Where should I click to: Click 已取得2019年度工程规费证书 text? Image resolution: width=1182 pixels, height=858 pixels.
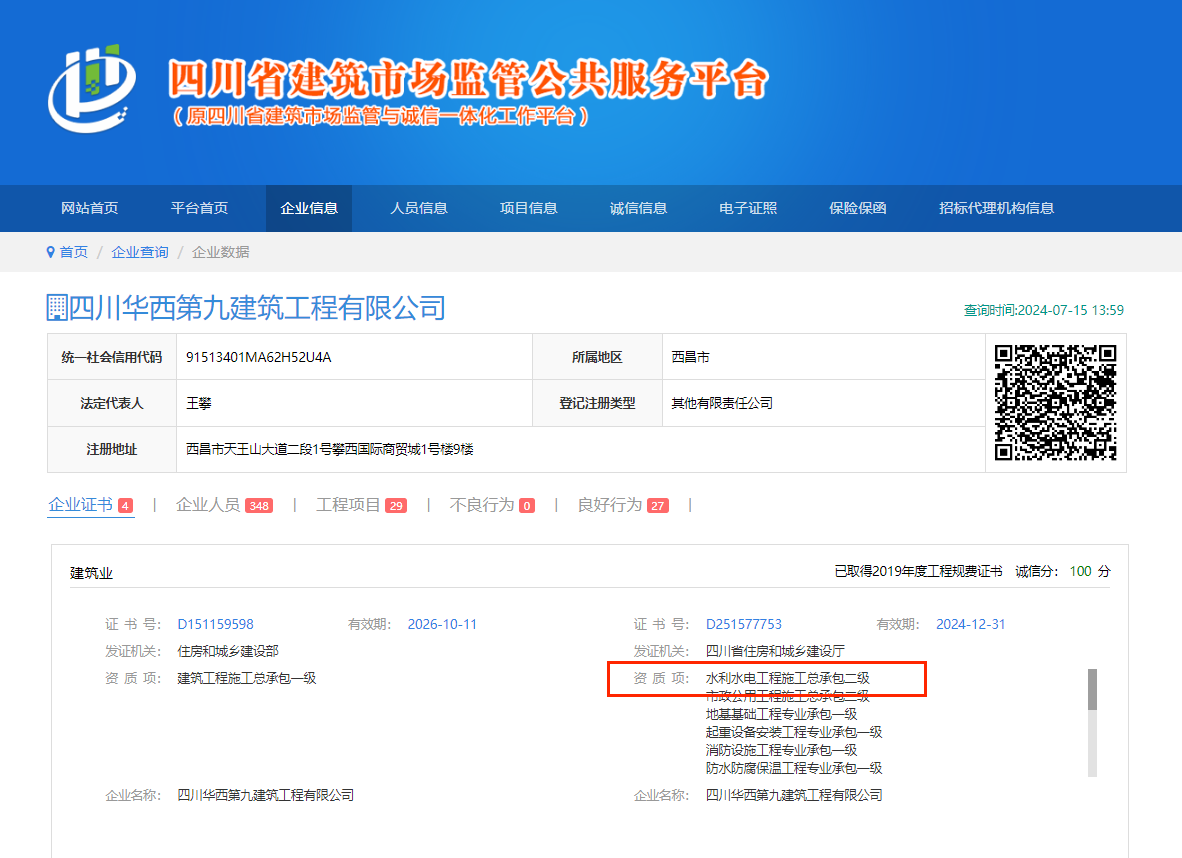(x=918, y=571)
